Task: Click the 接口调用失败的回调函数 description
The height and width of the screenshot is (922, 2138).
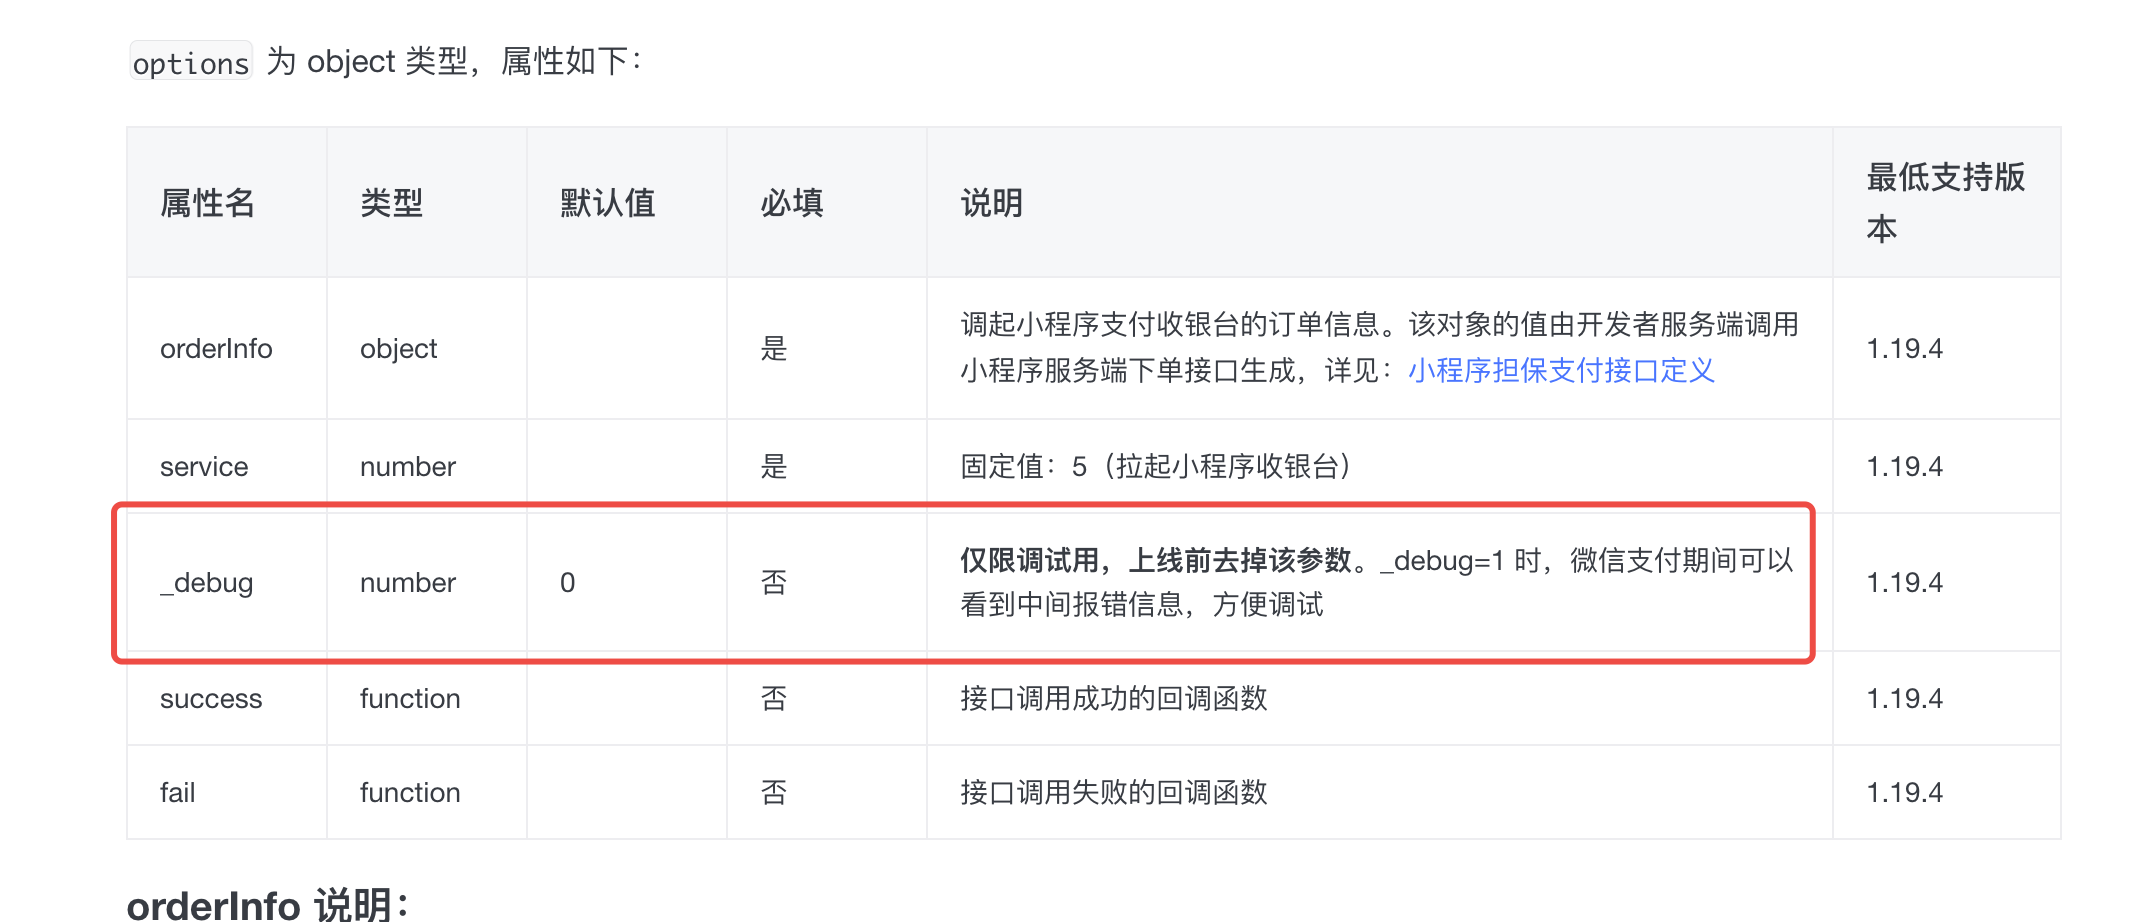Action: (x=1113, y=793)
